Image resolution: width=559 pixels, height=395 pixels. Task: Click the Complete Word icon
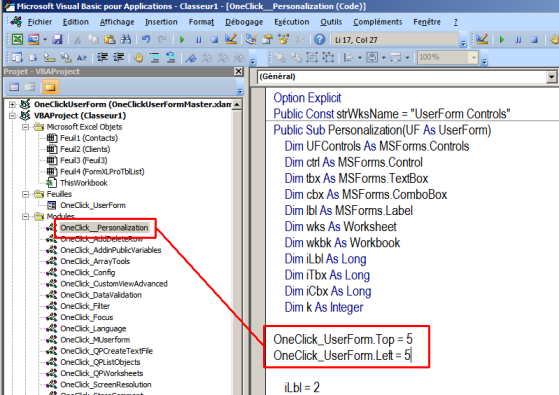coord(82,57)
